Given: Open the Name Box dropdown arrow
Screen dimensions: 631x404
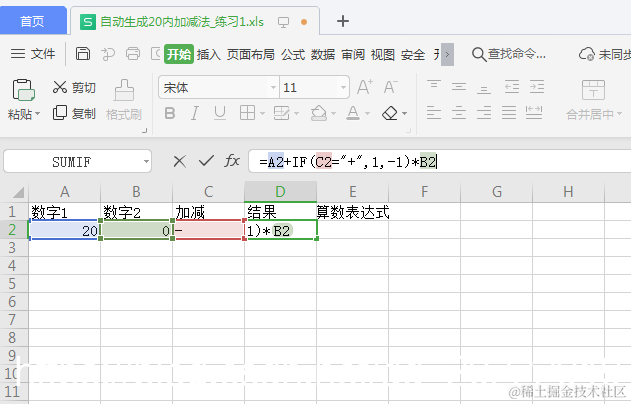Looking at the screenshot, I should click(146, 162).
